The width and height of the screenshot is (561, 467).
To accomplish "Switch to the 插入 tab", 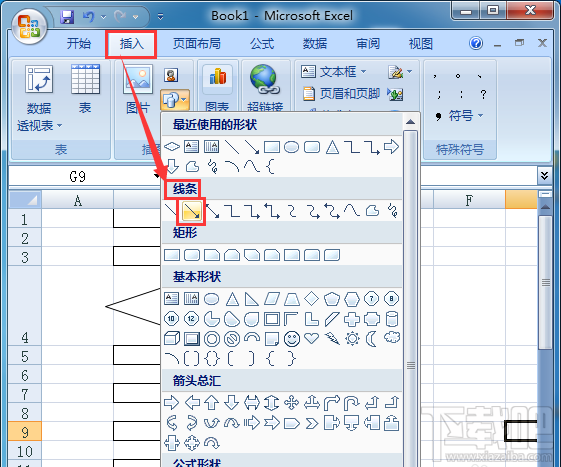I will pyautogui.click(x=131, y=44).
